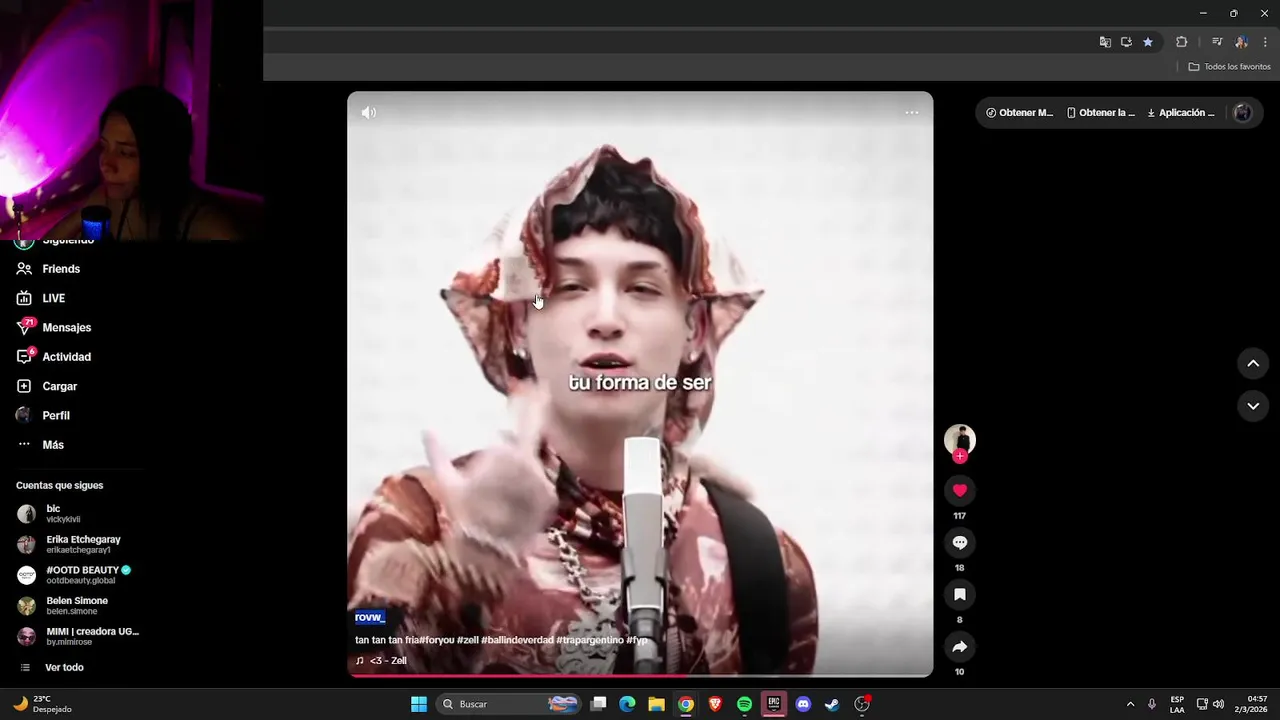Click the Friends people icon
The width and height of the screenshot is (1280, 720).
click(x=24, y=269)
